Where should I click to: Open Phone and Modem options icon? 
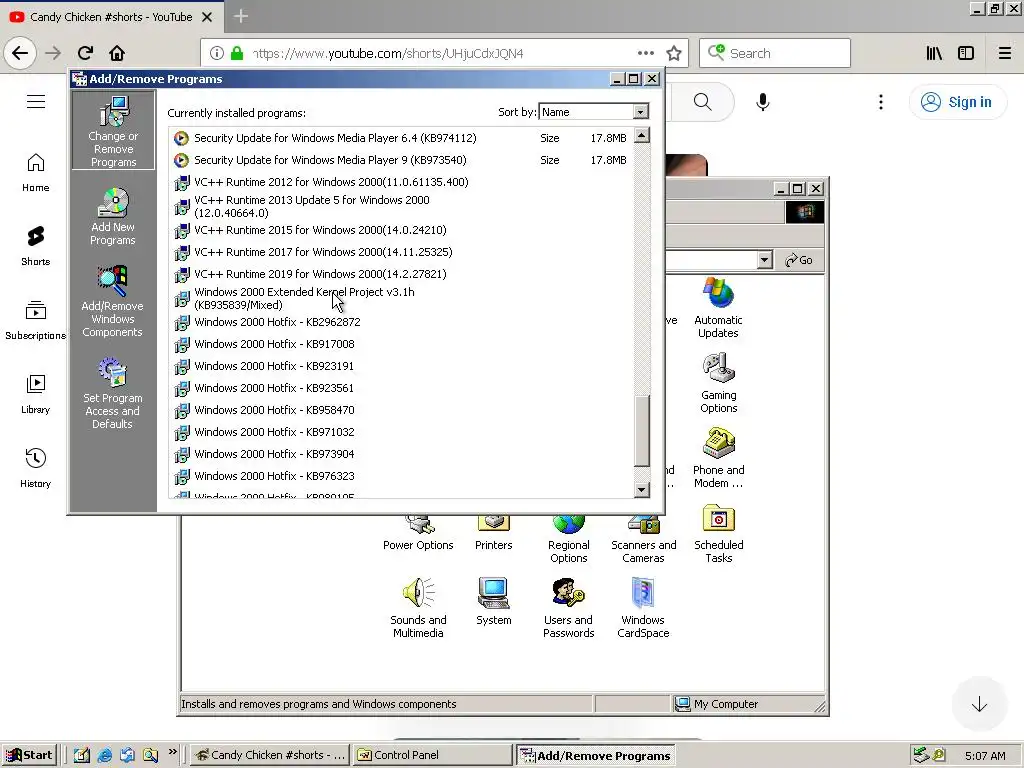click(x=718, y=458)
